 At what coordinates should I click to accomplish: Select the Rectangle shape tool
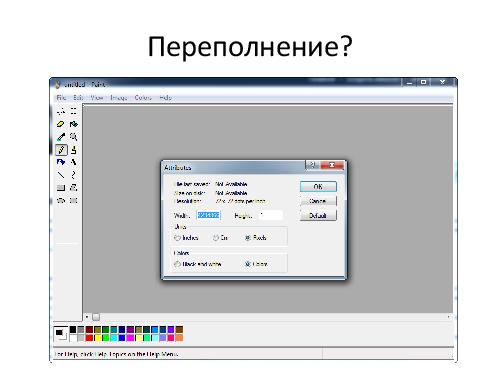pyautogui.click(x=61, y=188)
